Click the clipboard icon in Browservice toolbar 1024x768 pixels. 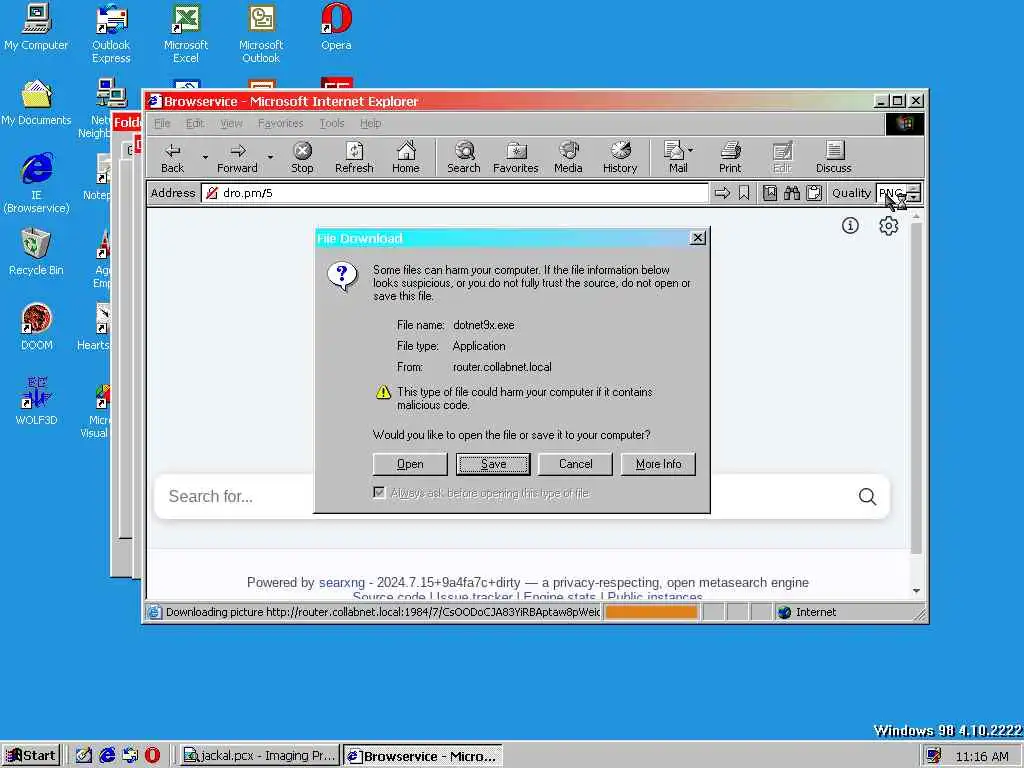click(x=814, y=193)
